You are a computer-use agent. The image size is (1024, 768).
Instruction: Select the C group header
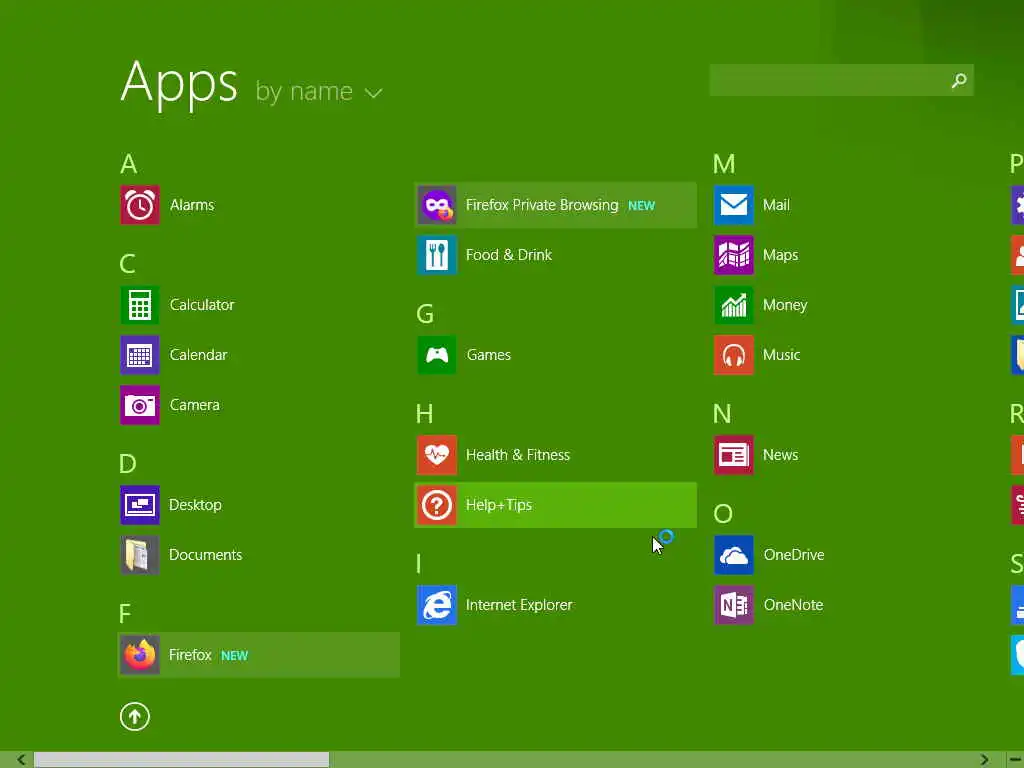coord(127,264)
